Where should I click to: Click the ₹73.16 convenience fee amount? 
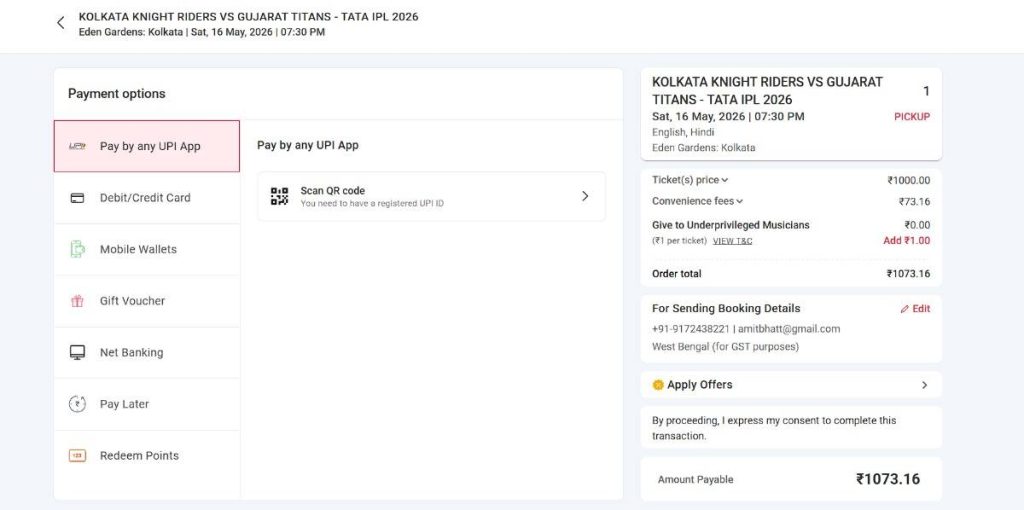pyautogui.click(x=914, y=202)
